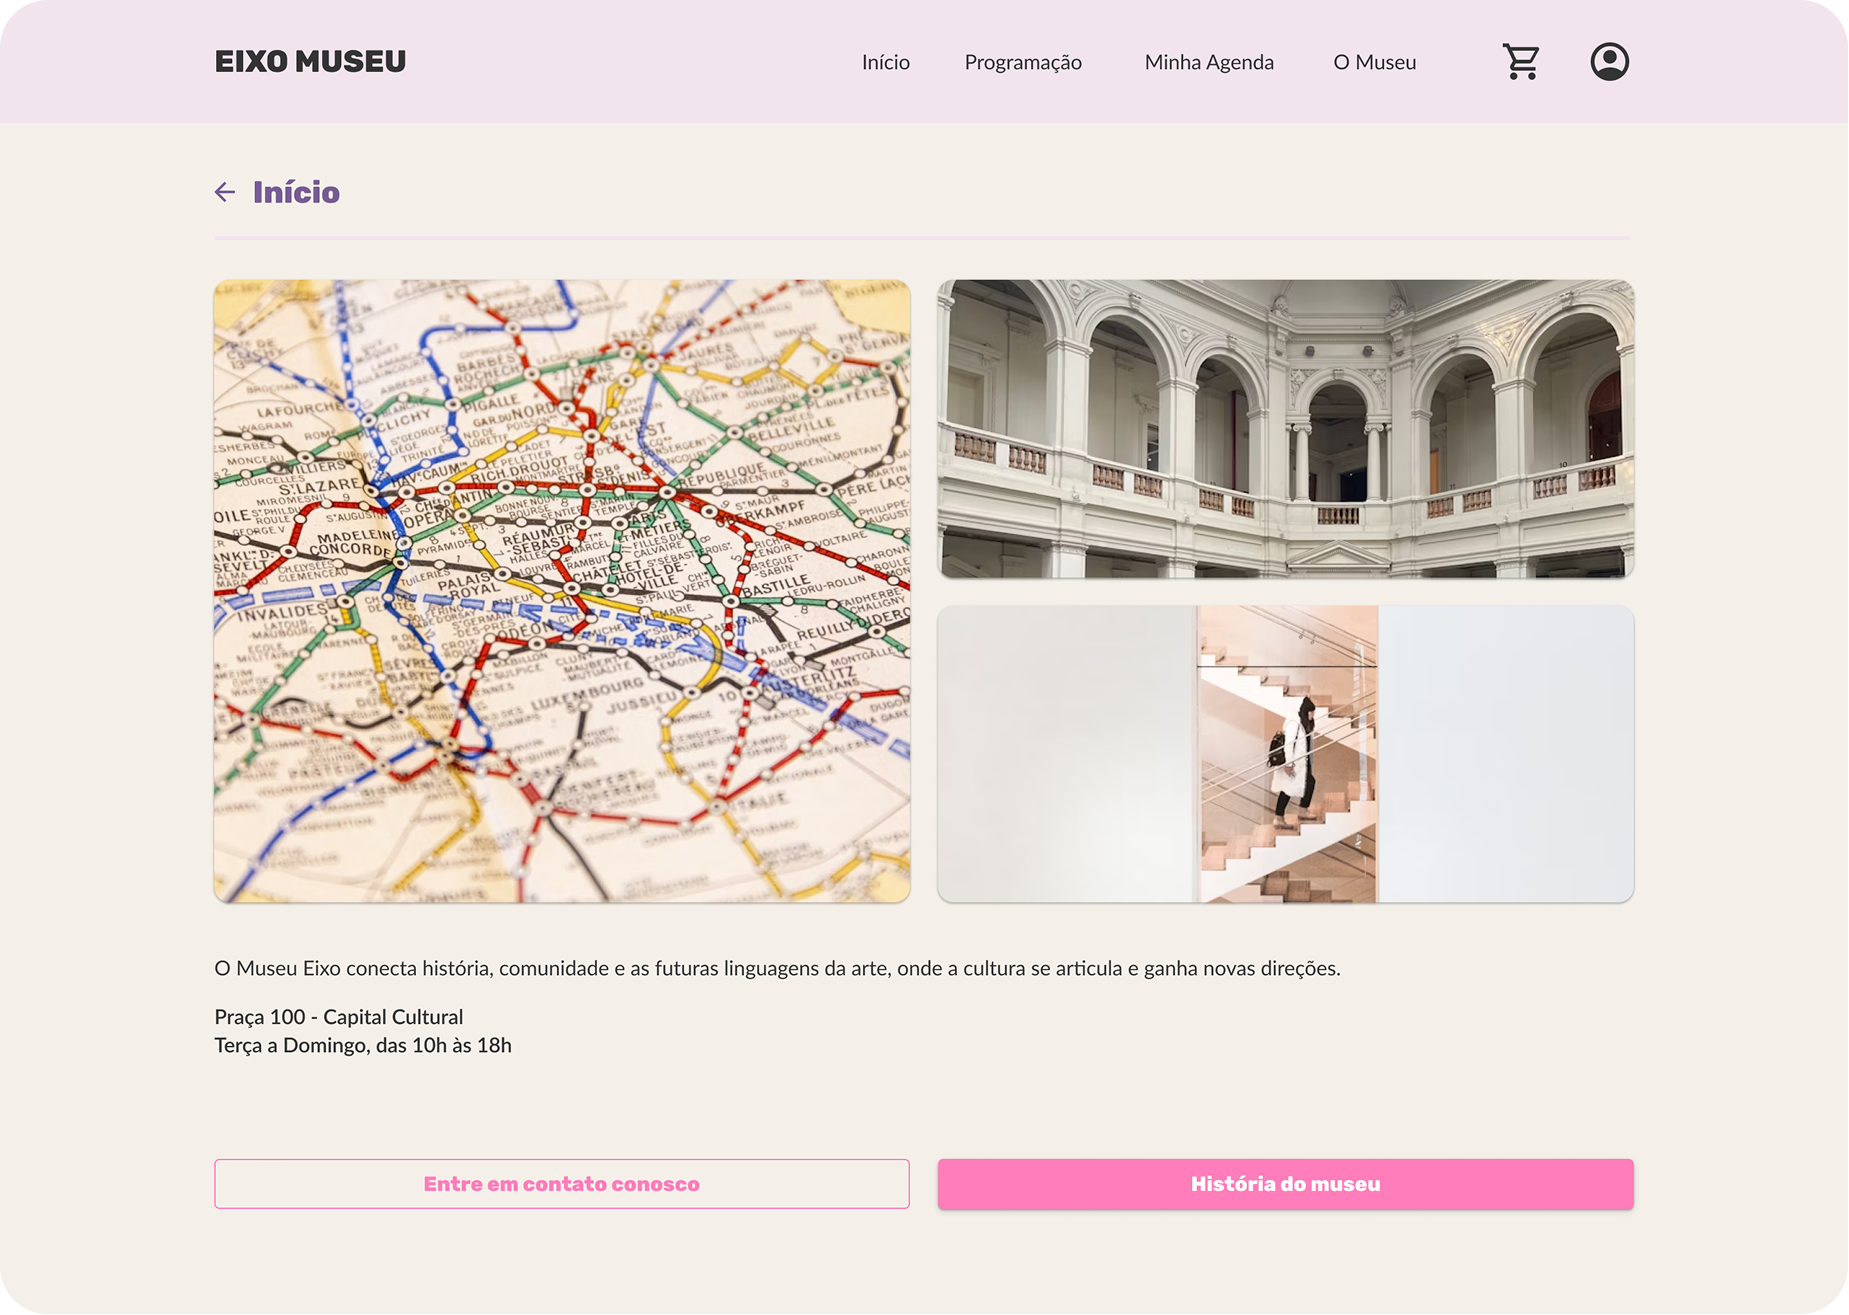
Task: Click the museum description paragraph
Action: click(777, 968)
